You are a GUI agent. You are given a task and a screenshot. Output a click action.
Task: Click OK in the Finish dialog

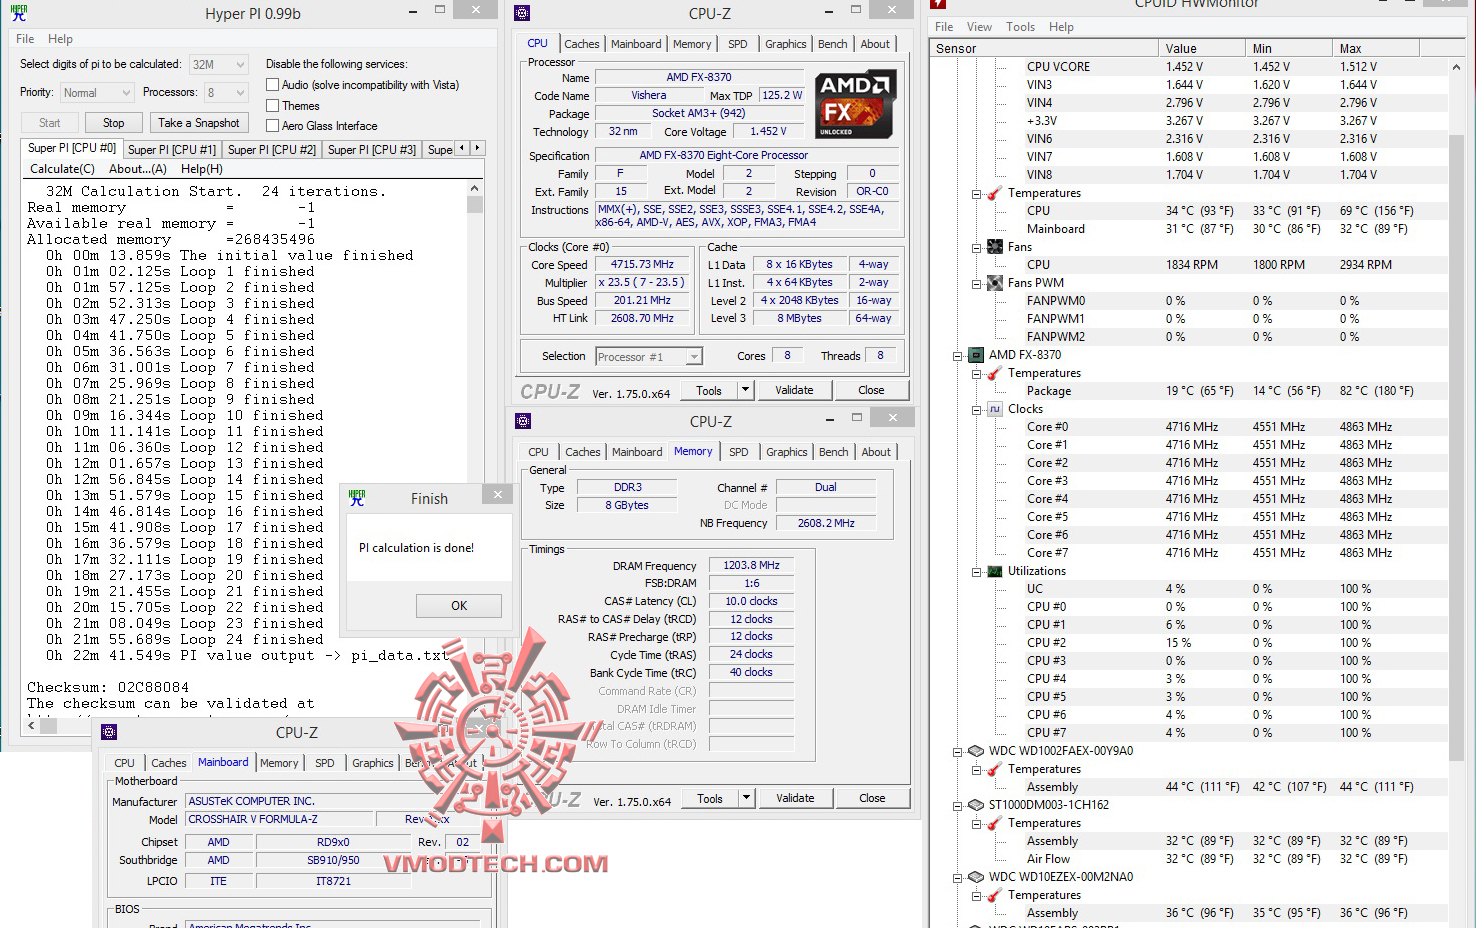pos(458,605)
